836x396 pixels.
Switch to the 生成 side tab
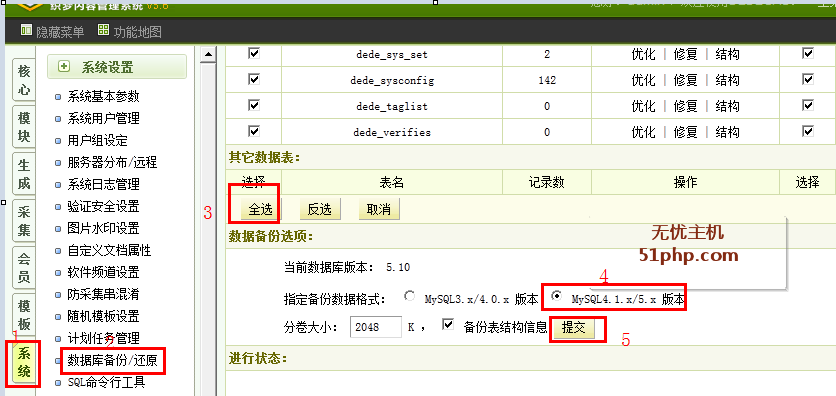(23, 174)
